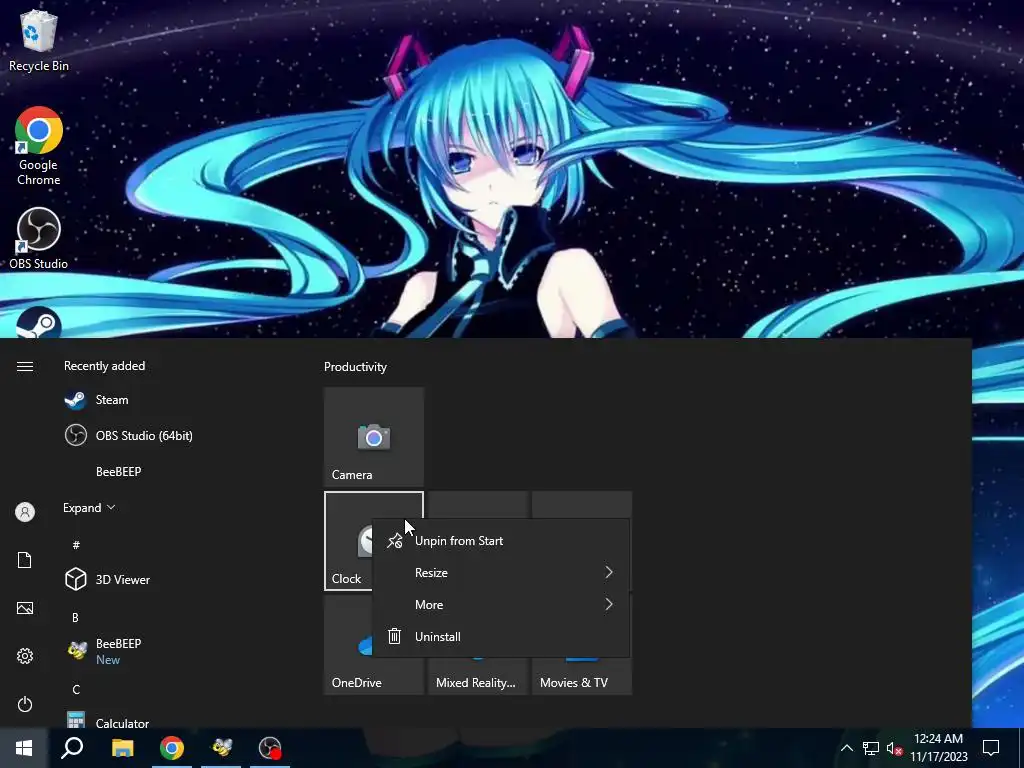Open the Resize submenu
The height and width of the screenshot is (768, 1024).
501,573
